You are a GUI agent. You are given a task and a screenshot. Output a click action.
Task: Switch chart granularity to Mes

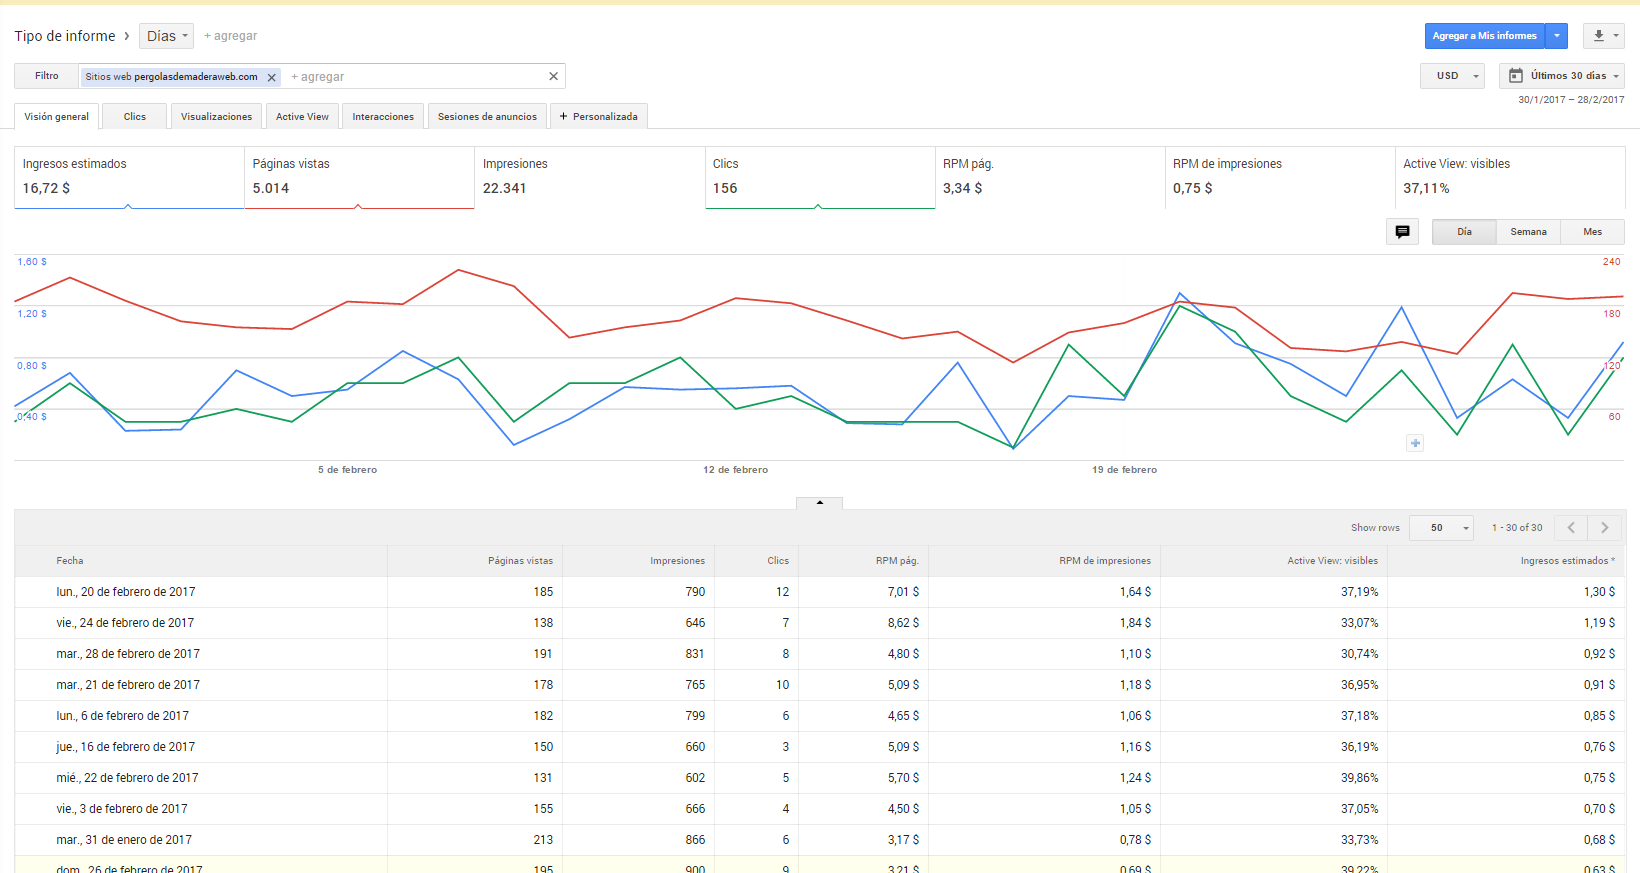click(1593, 232)
